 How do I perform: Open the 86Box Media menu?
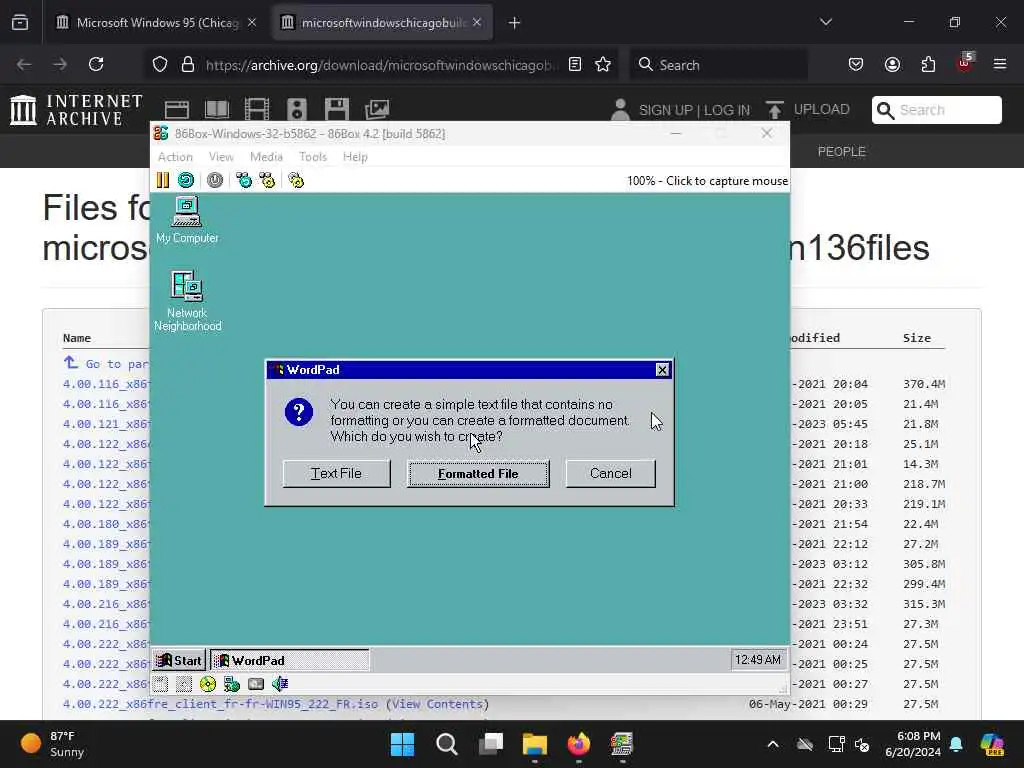[266, 157]
